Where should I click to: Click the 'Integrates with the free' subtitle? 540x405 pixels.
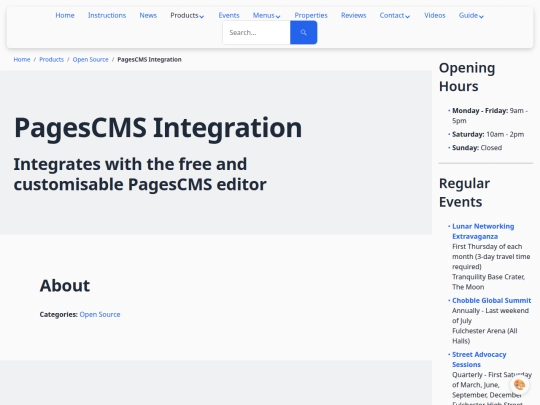[x=140, y=174]
